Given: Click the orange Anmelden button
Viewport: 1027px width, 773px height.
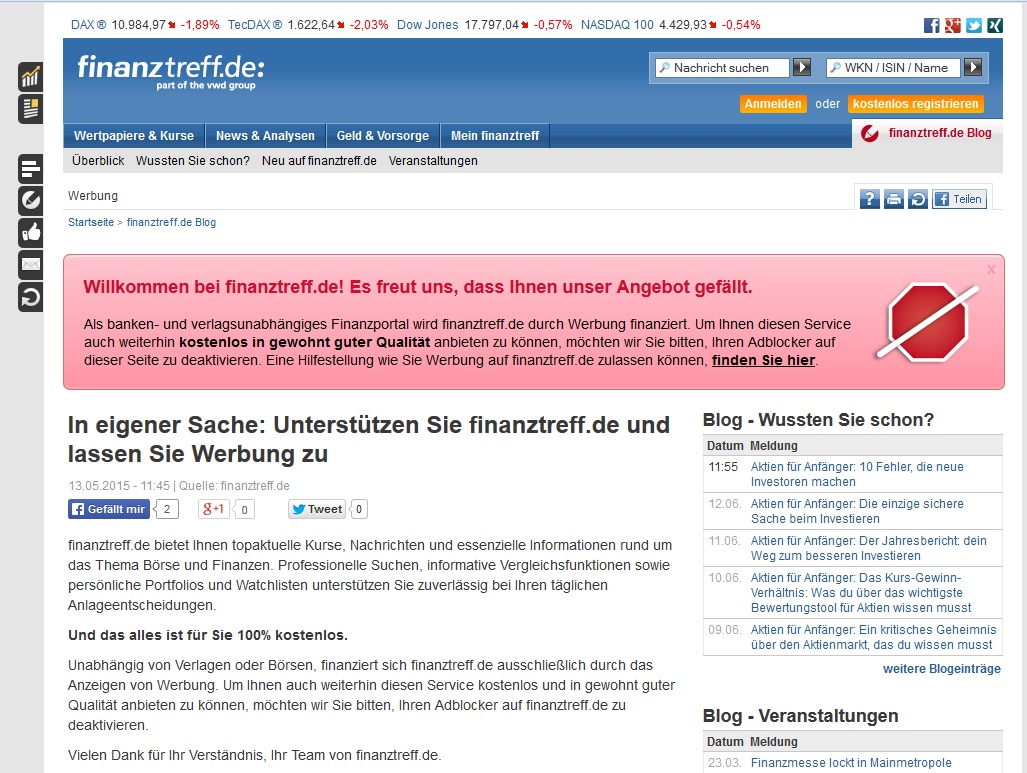Looking at the screenshot, I should point(773,104).
